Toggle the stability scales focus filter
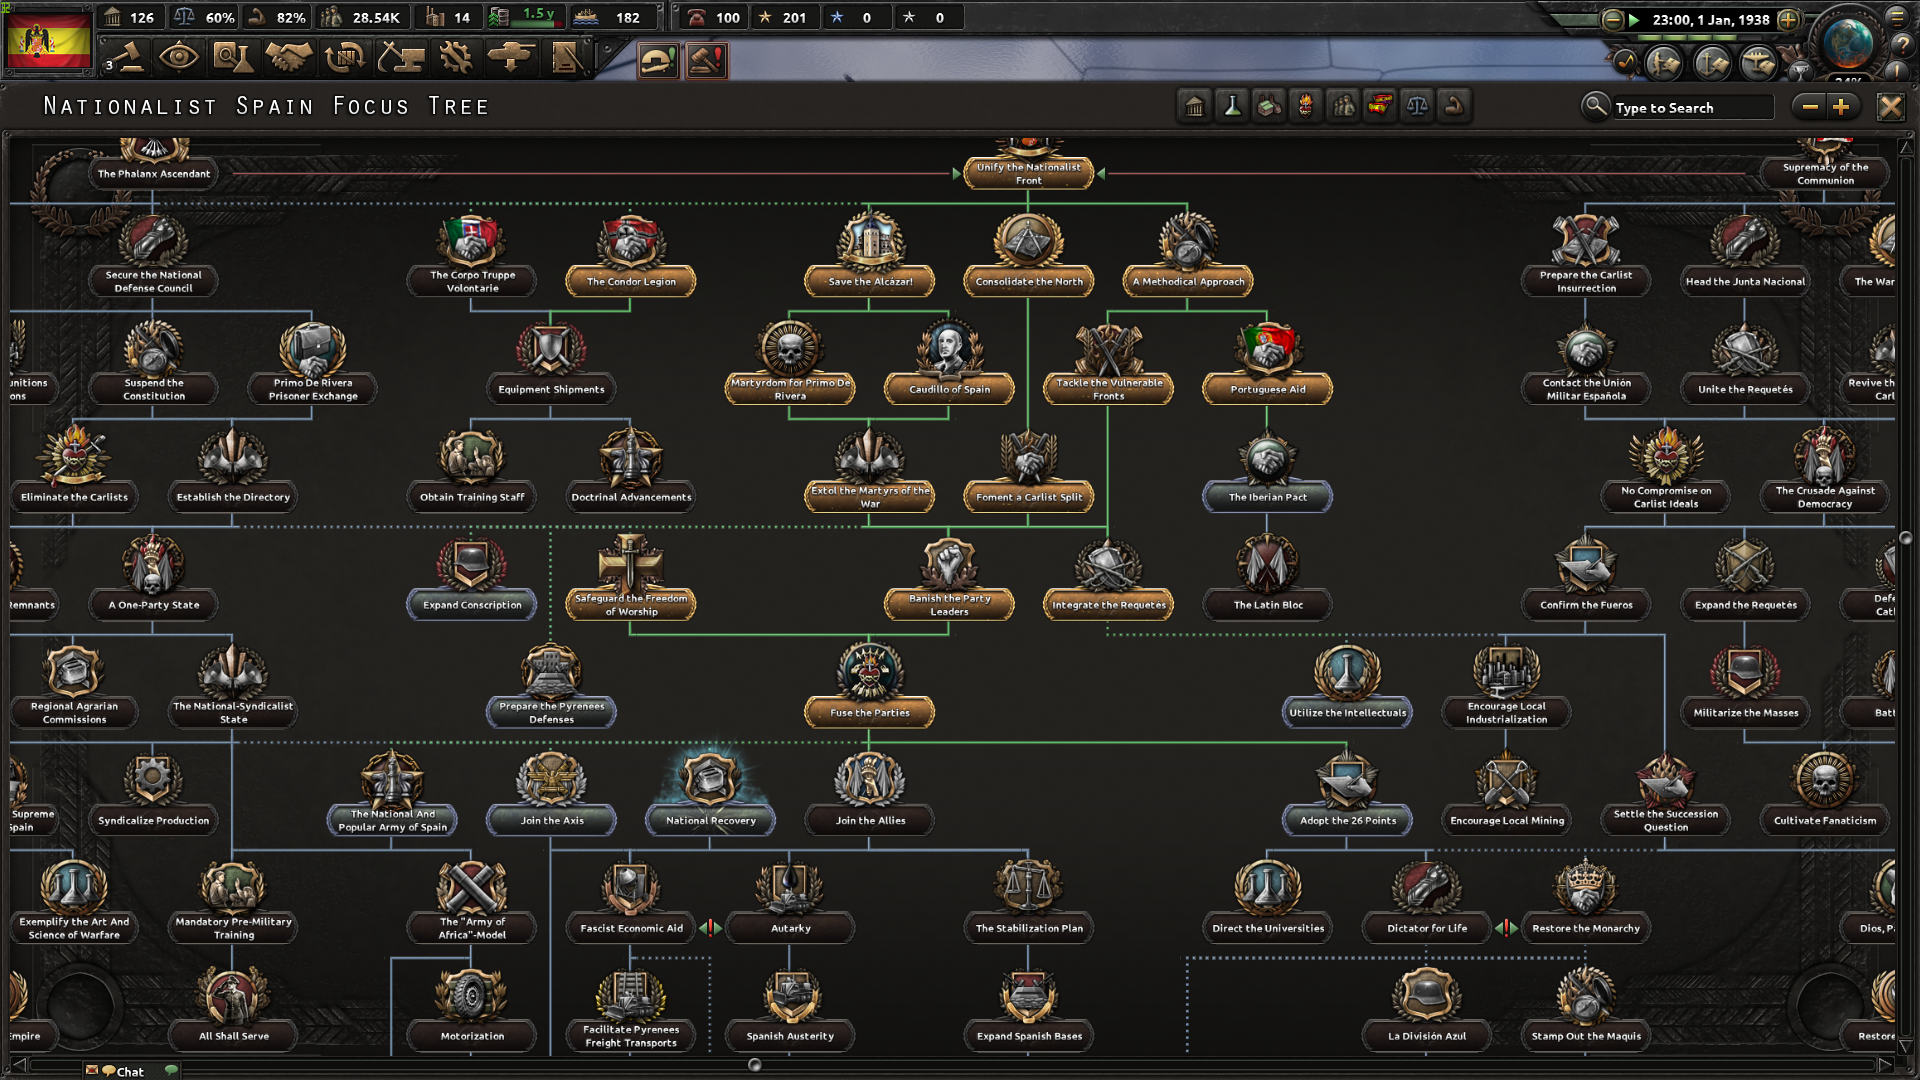This screenshot has width=1920, height=1080. point(1417,106)
